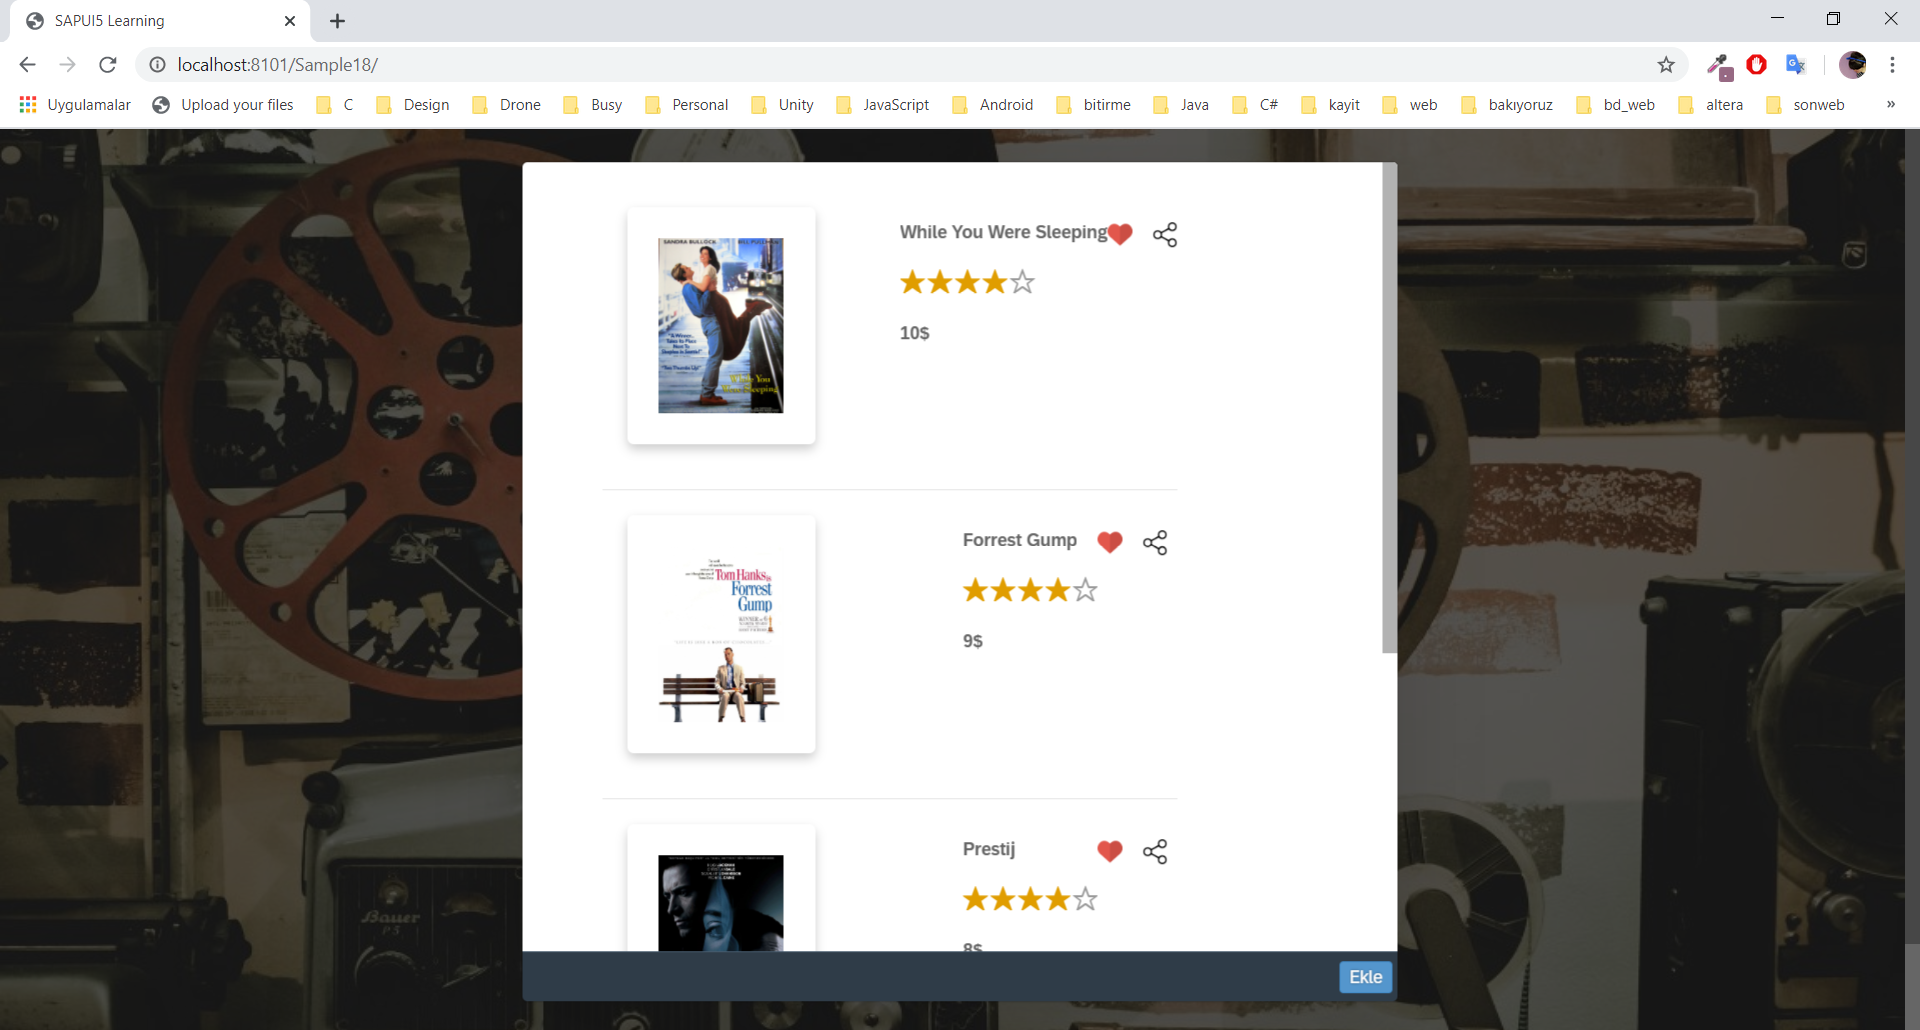Open Prestij poster image
This screenshot has height=1030, width=1920.
tap(721, 902)
